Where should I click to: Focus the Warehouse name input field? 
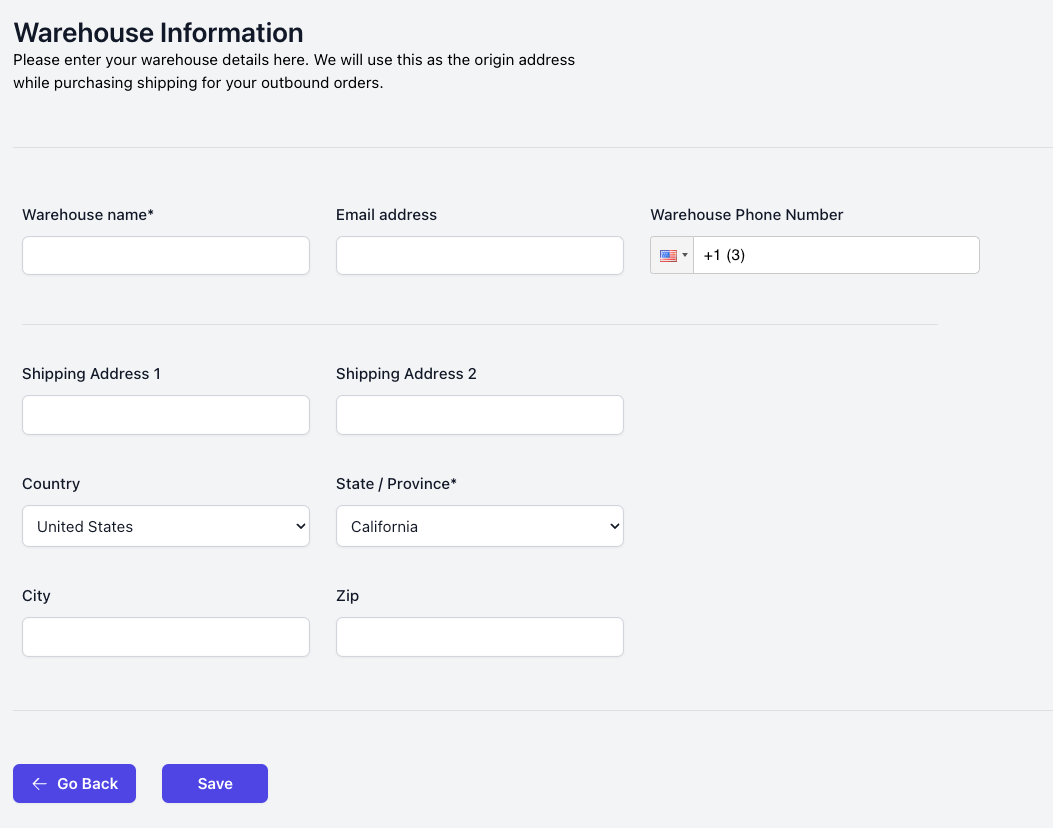coord(166,256)
